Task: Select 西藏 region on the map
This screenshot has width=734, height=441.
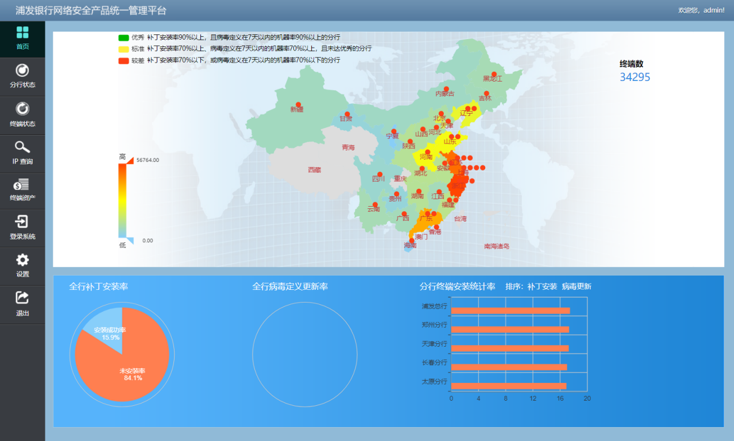Action: (314, 170)
